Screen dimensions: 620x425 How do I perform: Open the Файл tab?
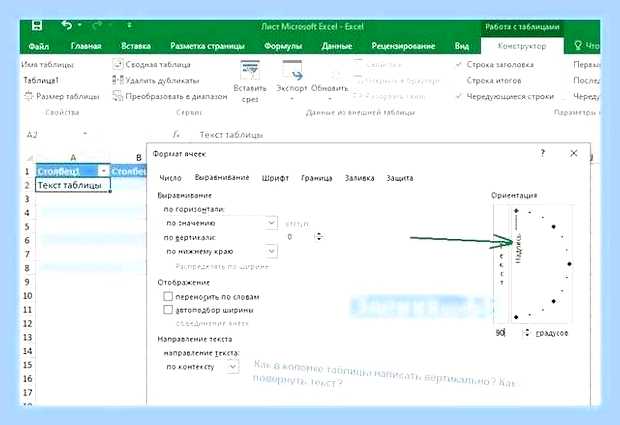coord(39,46)
